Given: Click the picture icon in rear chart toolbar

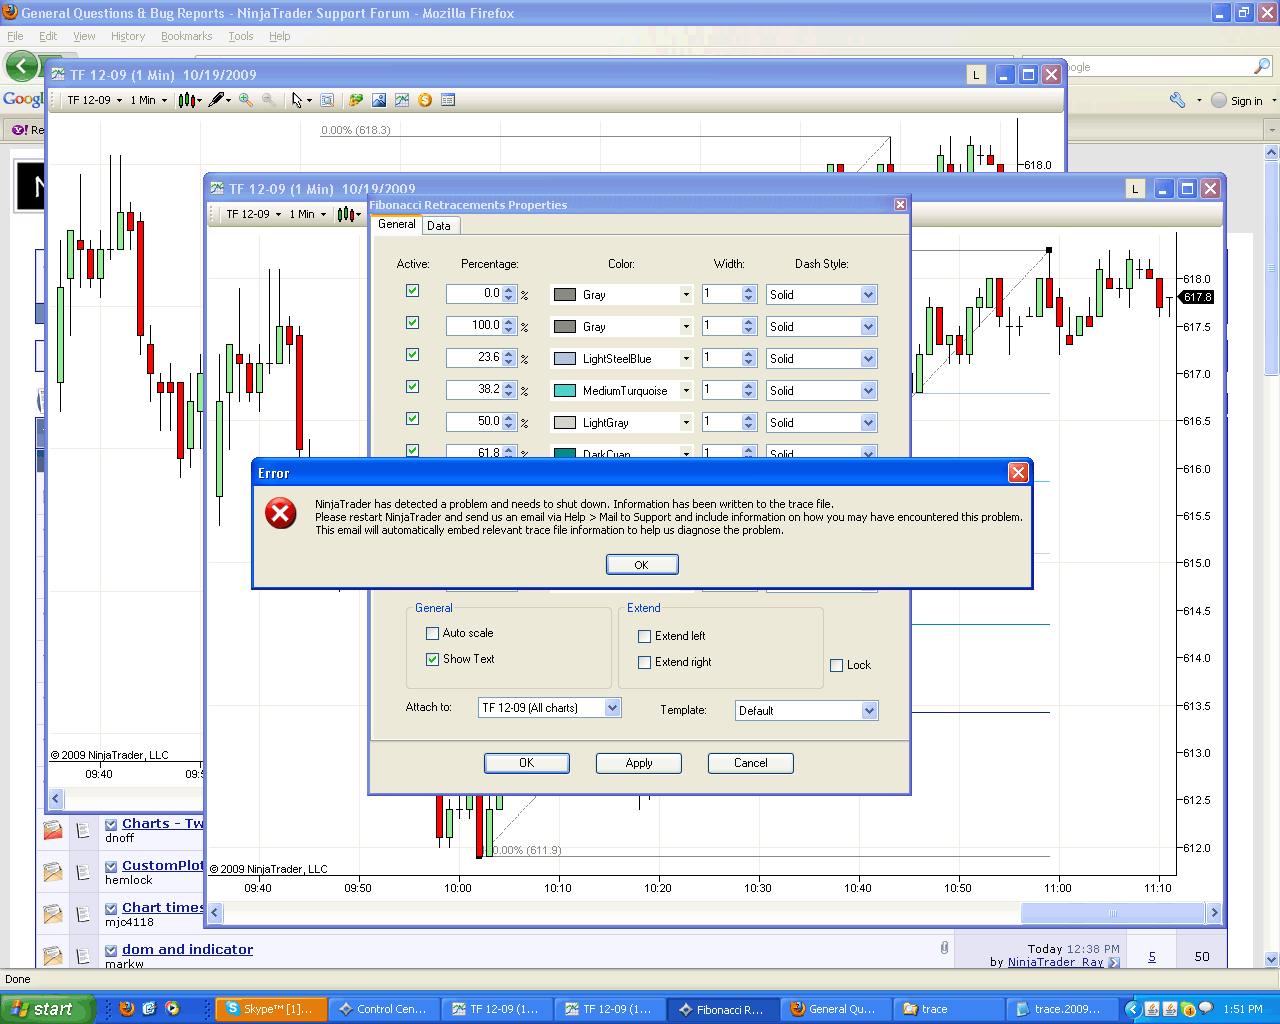Looking at the screenshot, I should point(379,100).
